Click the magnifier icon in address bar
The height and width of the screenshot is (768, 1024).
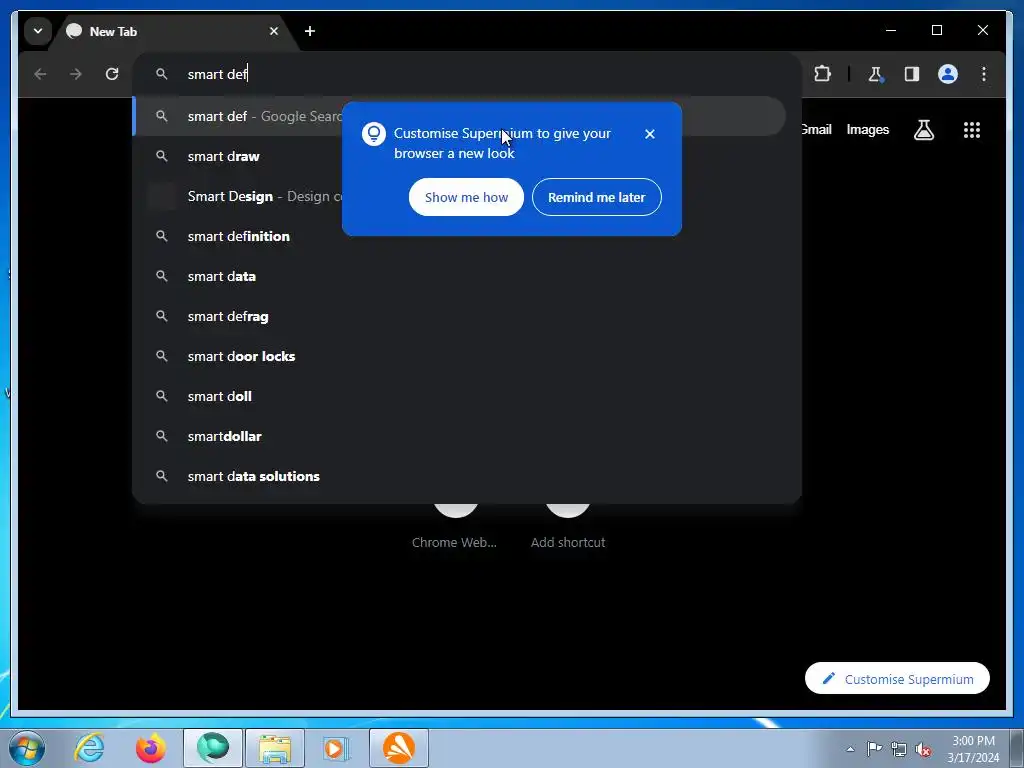(x=161, y=74)
